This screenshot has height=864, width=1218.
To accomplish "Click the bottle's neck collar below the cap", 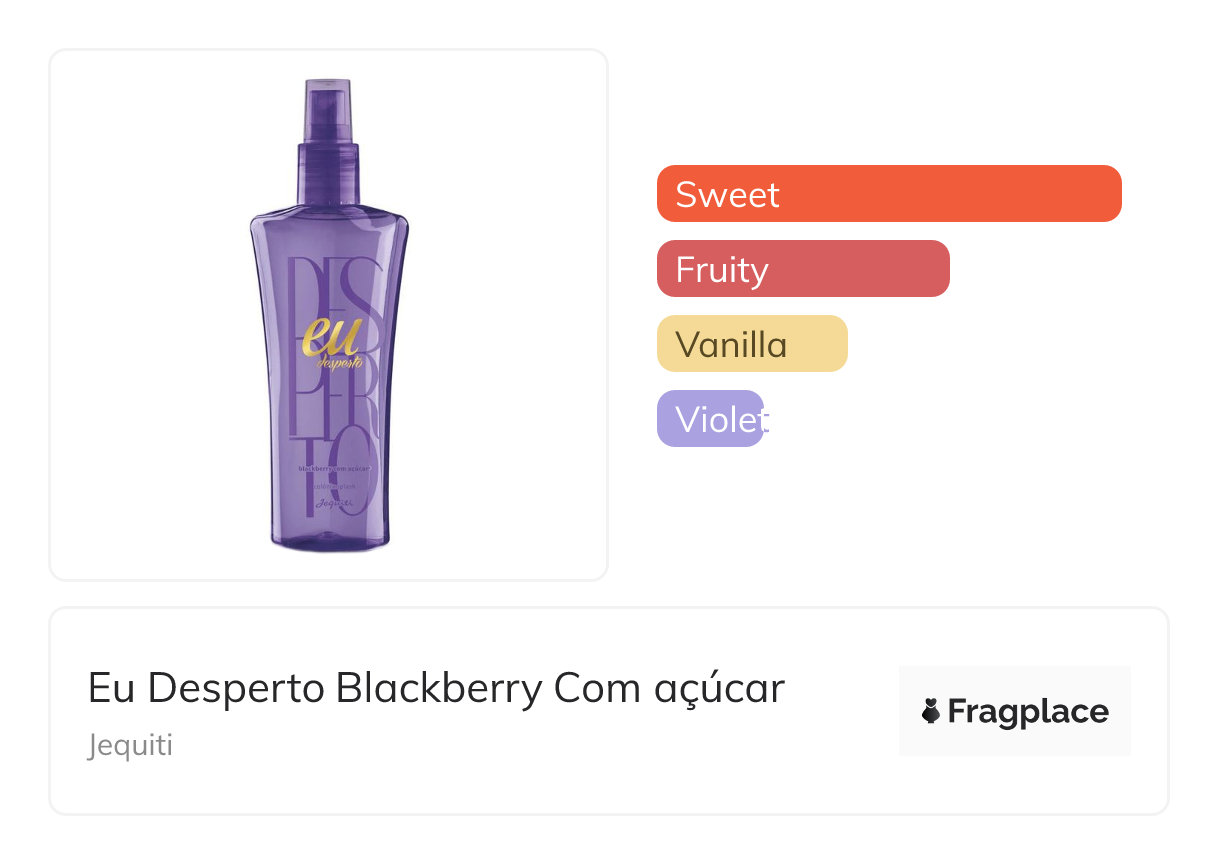I will click(x=327, y=177).
